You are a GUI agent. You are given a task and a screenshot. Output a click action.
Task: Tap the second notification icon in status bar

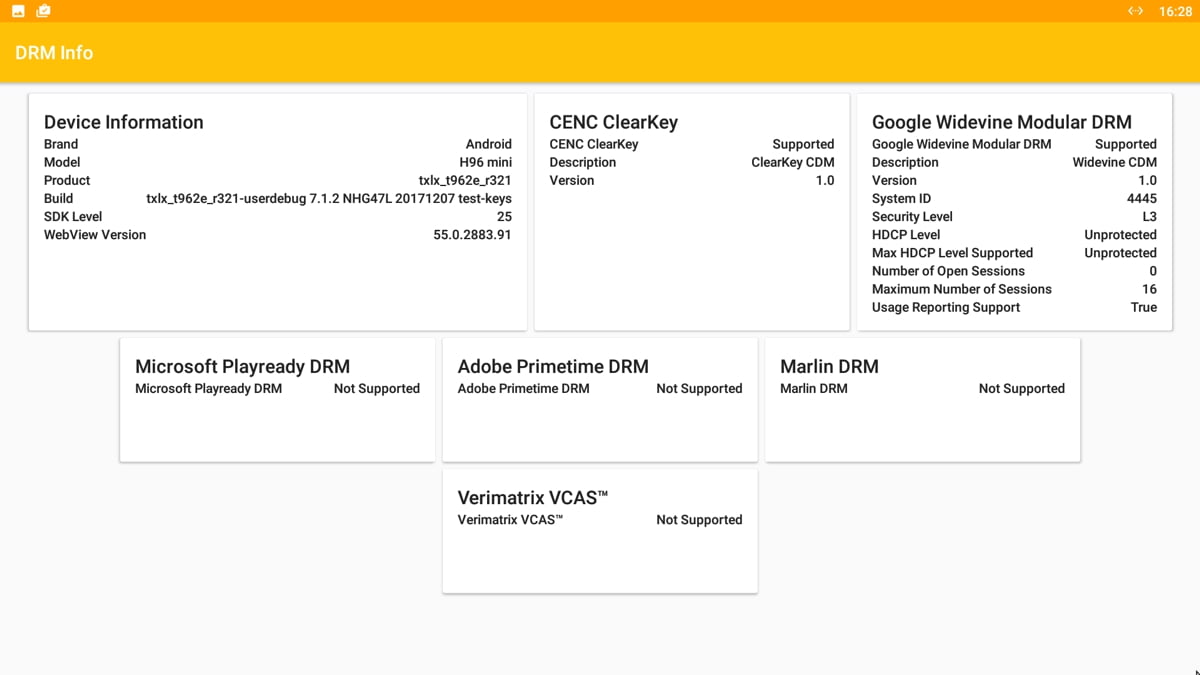coord(43,11)
